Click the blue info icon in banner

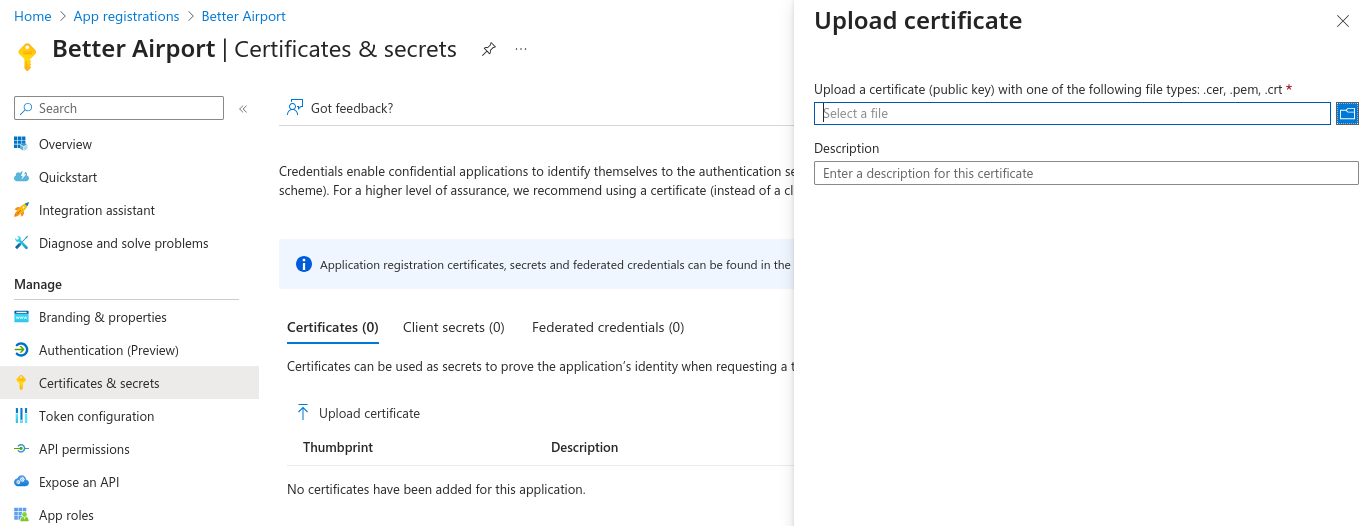pos(304,264)
